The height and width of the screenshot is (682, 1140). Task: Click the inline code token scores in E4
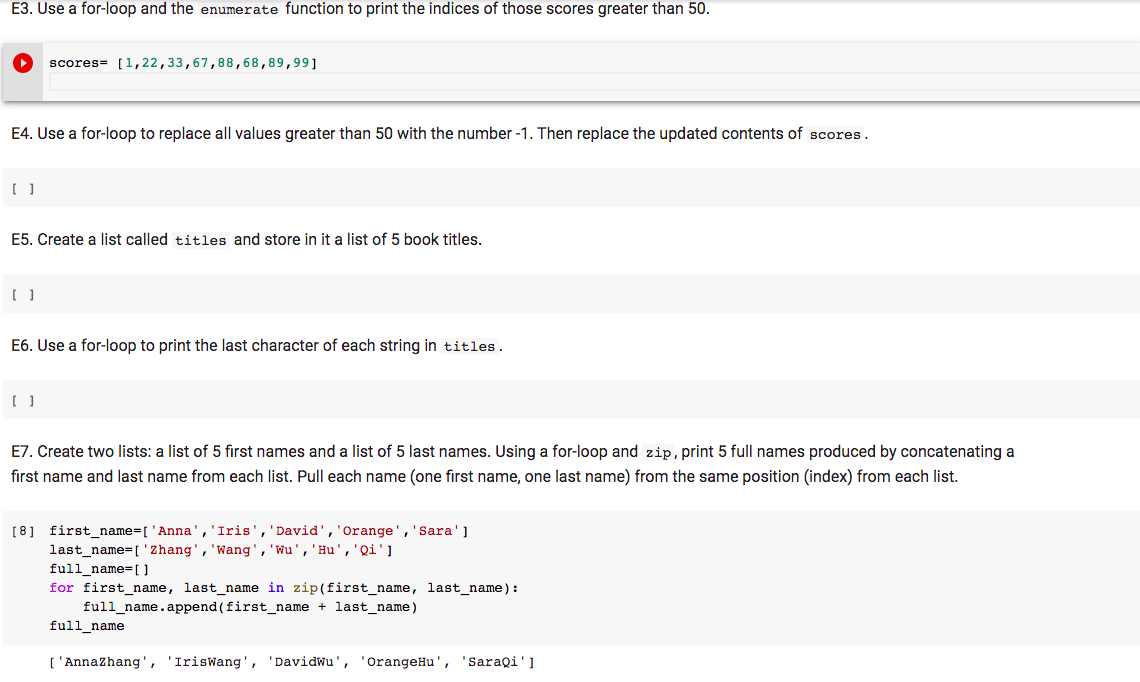click(836, 134)
